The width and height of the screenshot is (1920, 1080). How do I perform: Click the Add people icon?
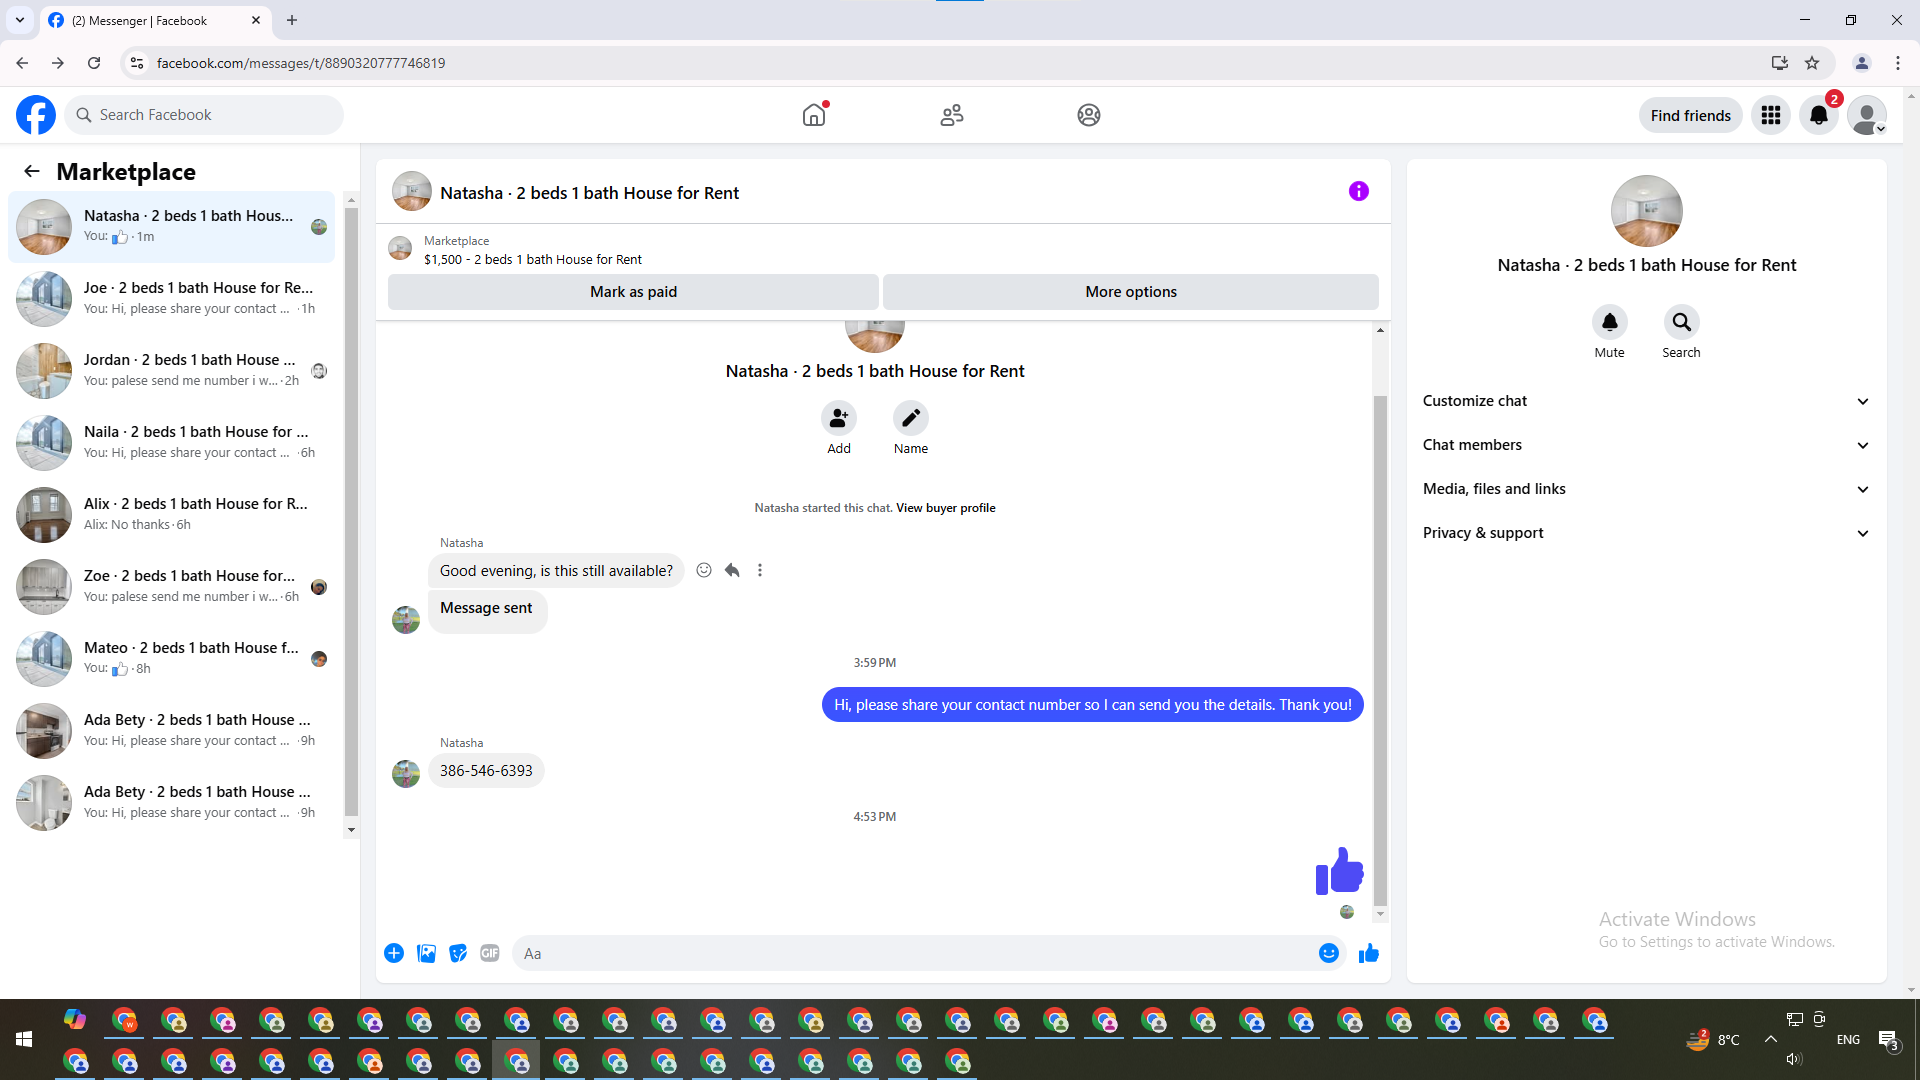point(838,418)
